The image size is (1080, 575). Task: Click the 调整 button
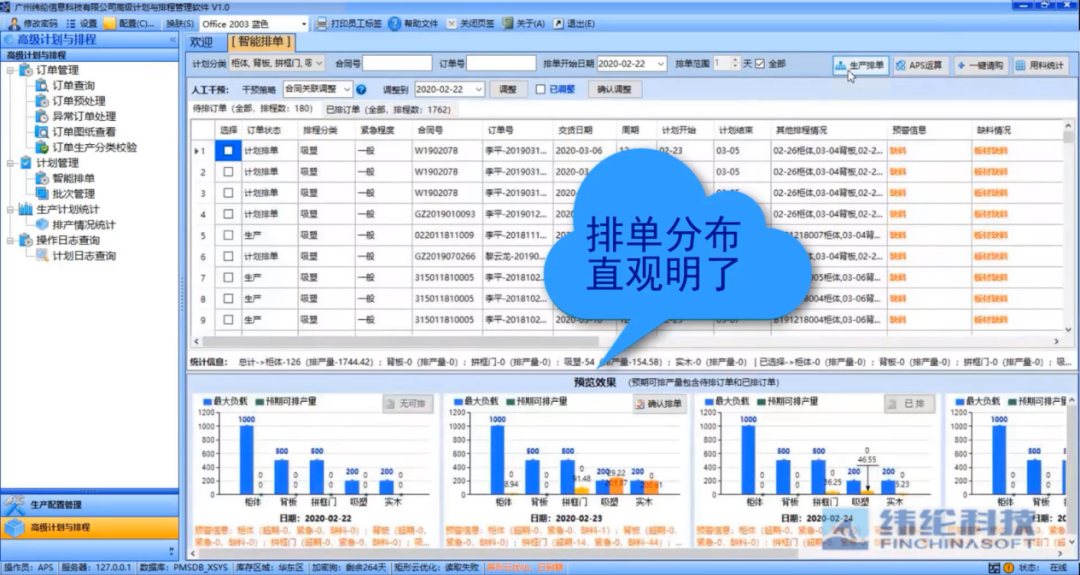click(508, 90)
